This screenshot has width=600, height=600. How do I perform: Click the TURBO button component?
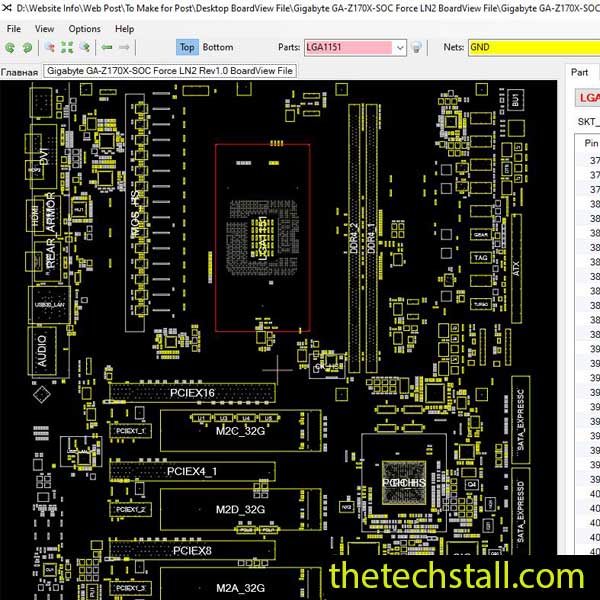(481, 304)
